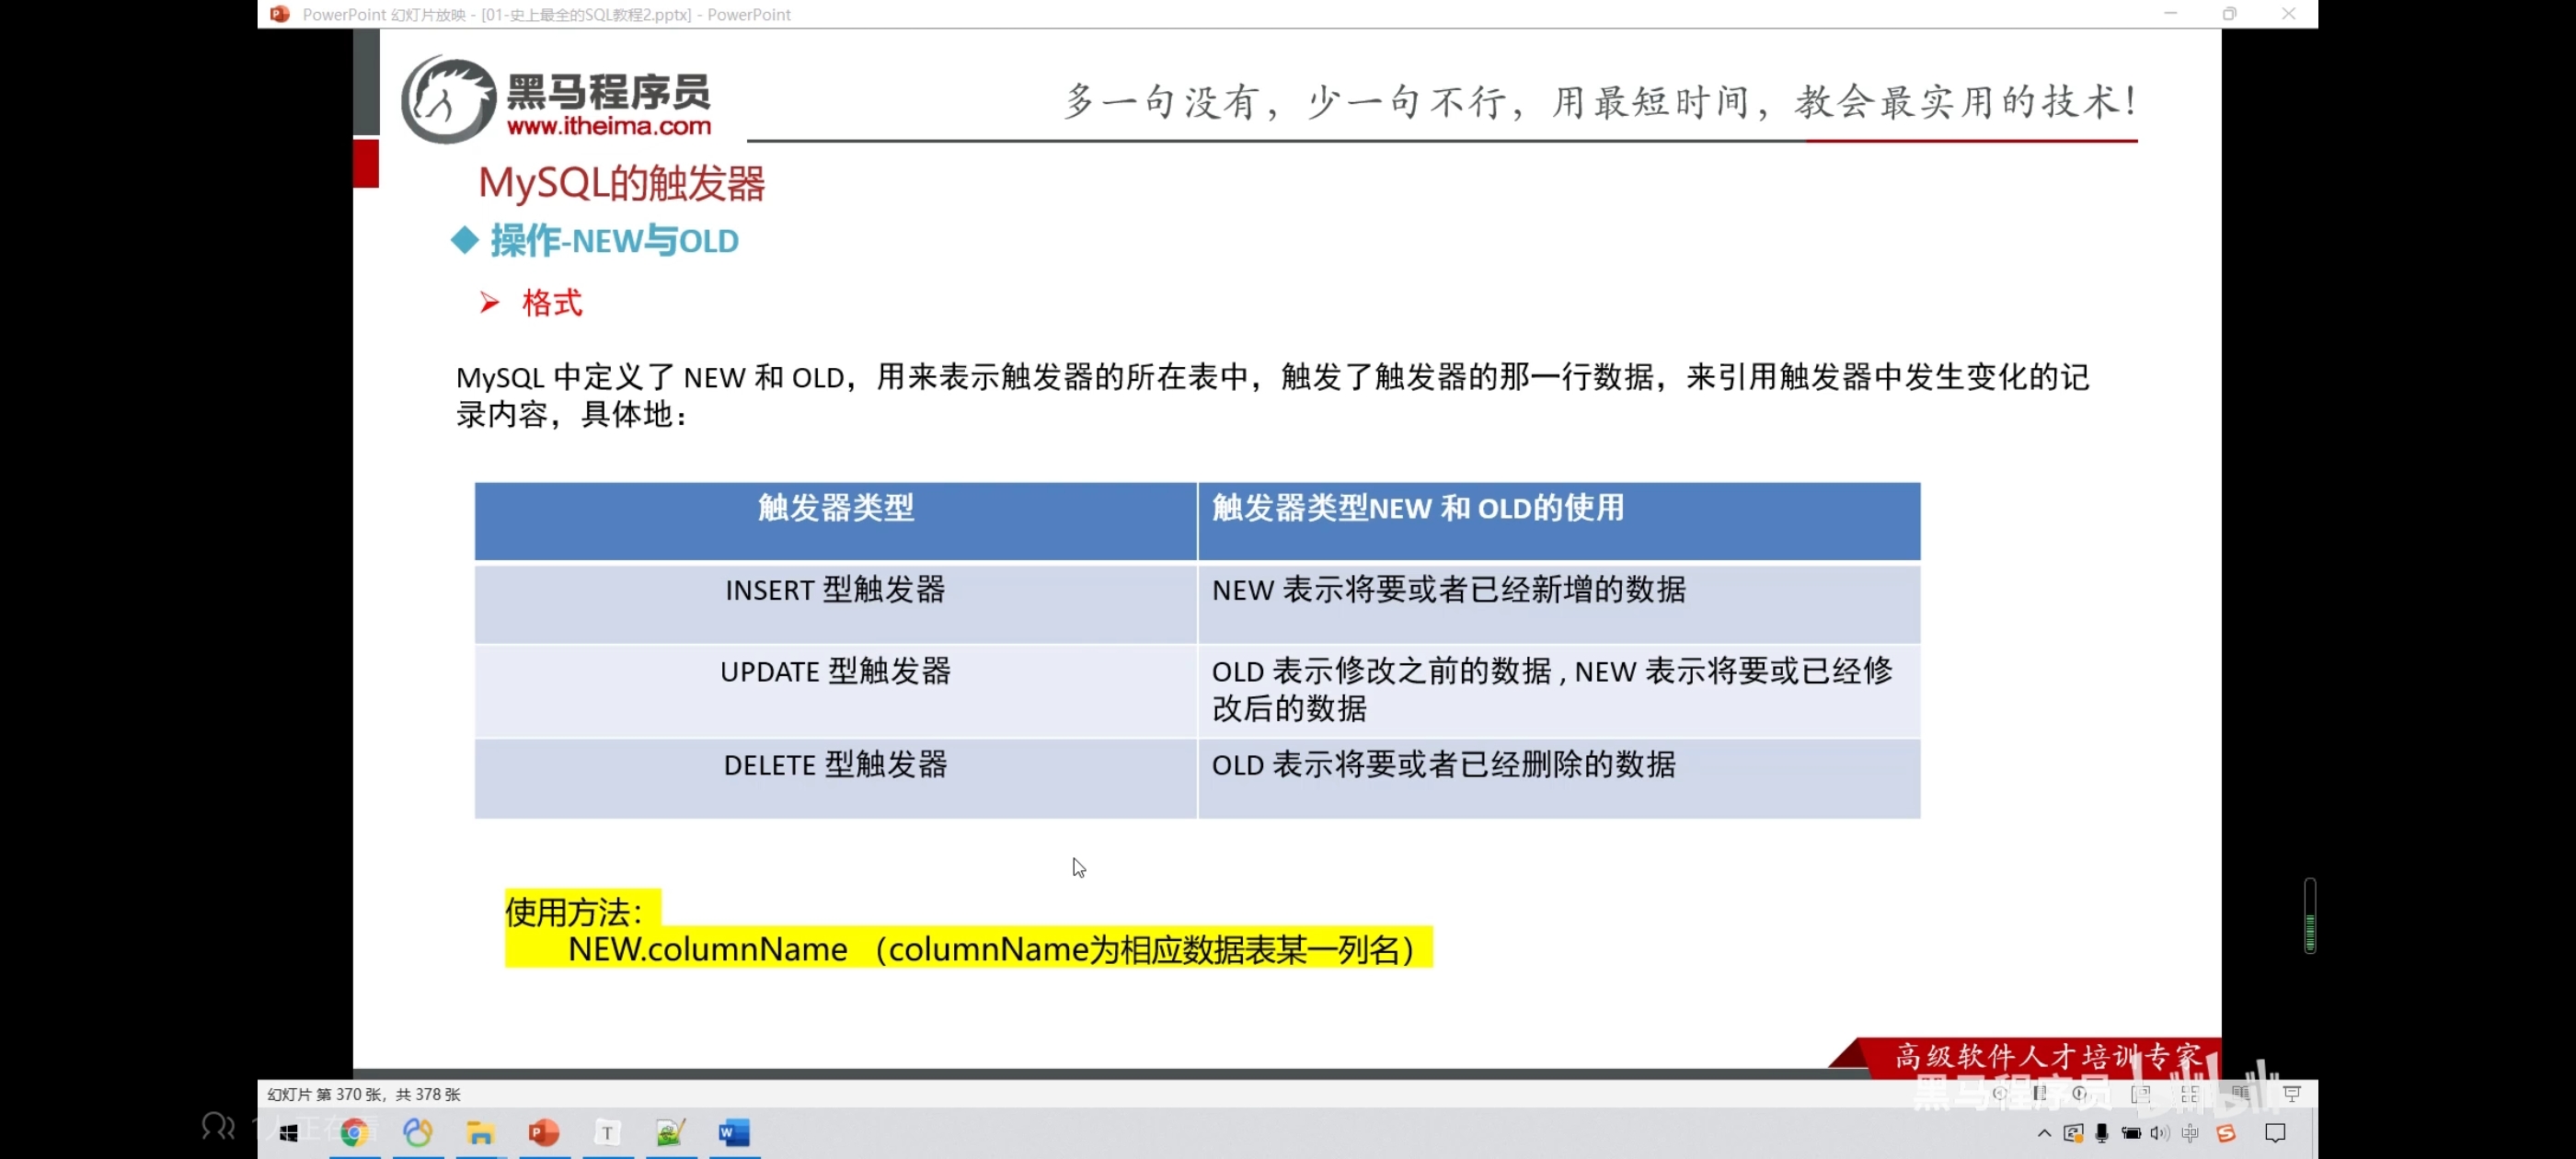Switch to Word in the taskbar
Image resolution: width=2576 pixels, height=1159 pixels.
click(x=734, y=1133)
